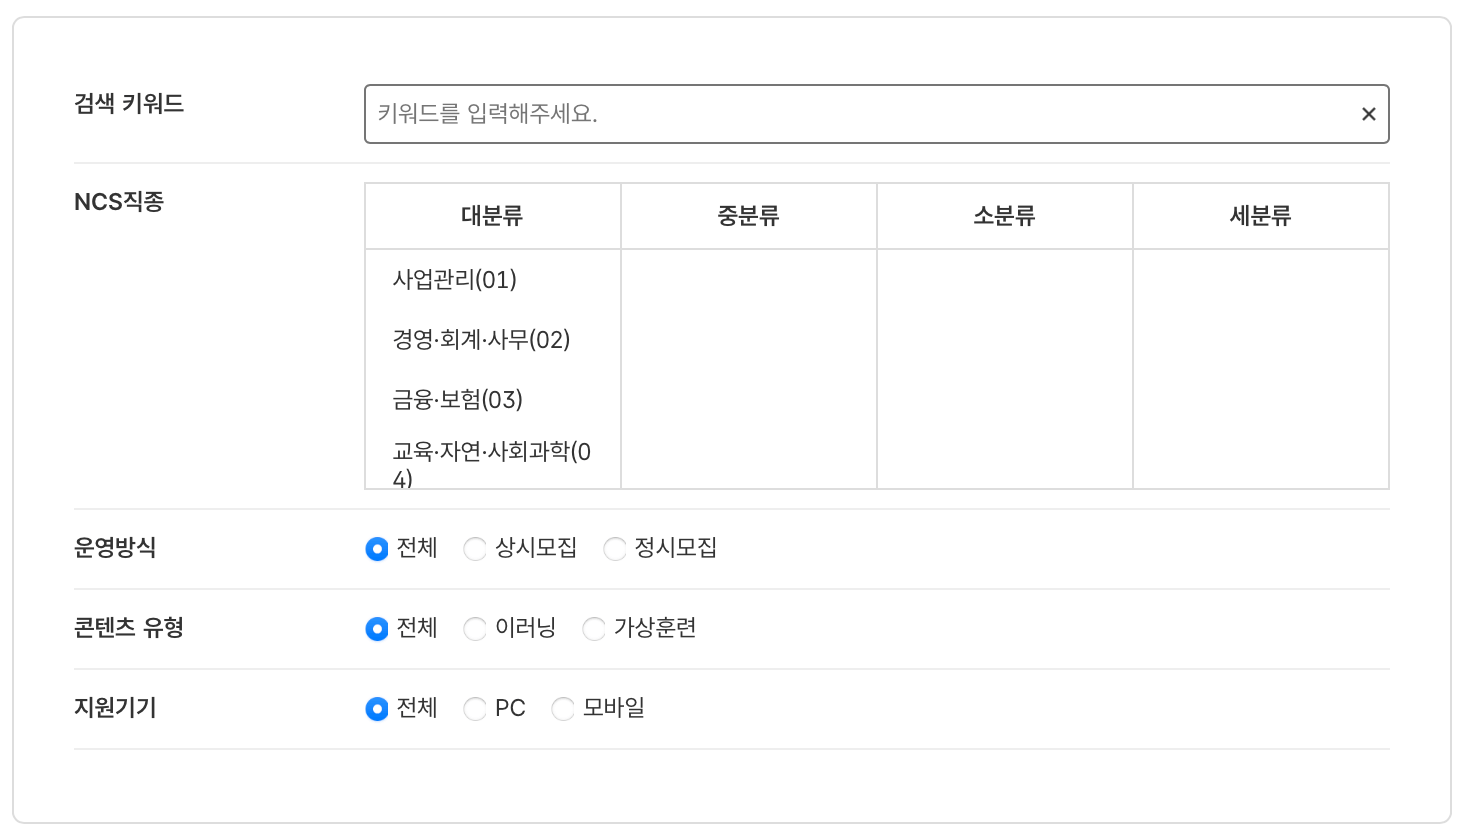The height and width of the screenshot is (832, 1466).
Task: Clear the keyword search field using the X icon
Action: click(1368, 114)
